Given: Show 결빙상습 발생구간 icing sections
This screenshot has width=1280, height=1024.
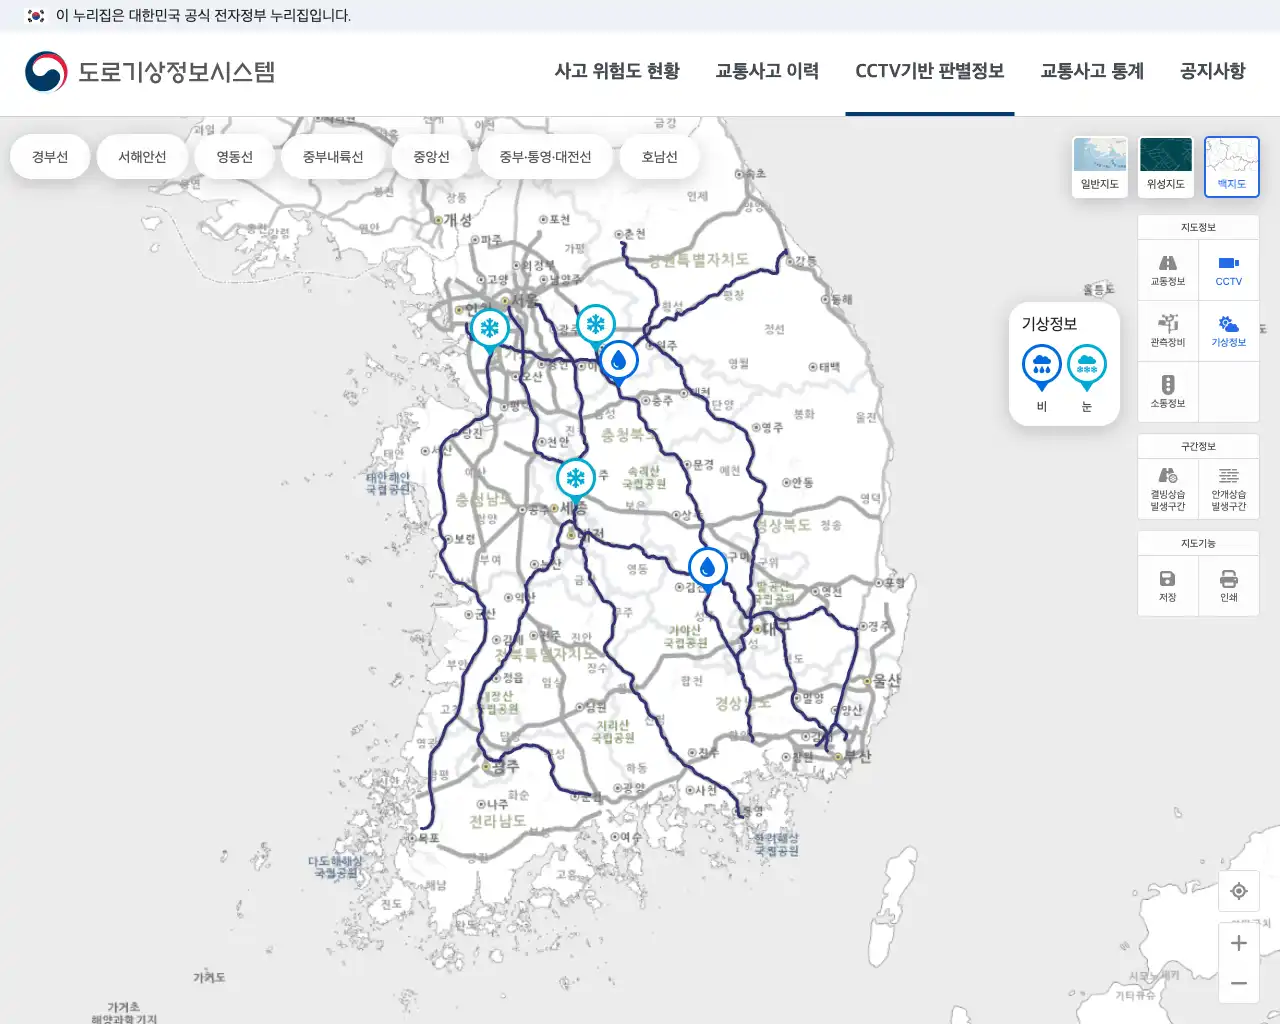Looking at the screenshot, I should pos(1167,487).
